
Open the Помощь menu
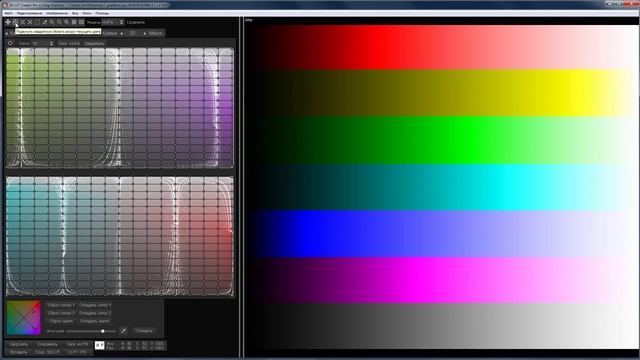(102, 13)
